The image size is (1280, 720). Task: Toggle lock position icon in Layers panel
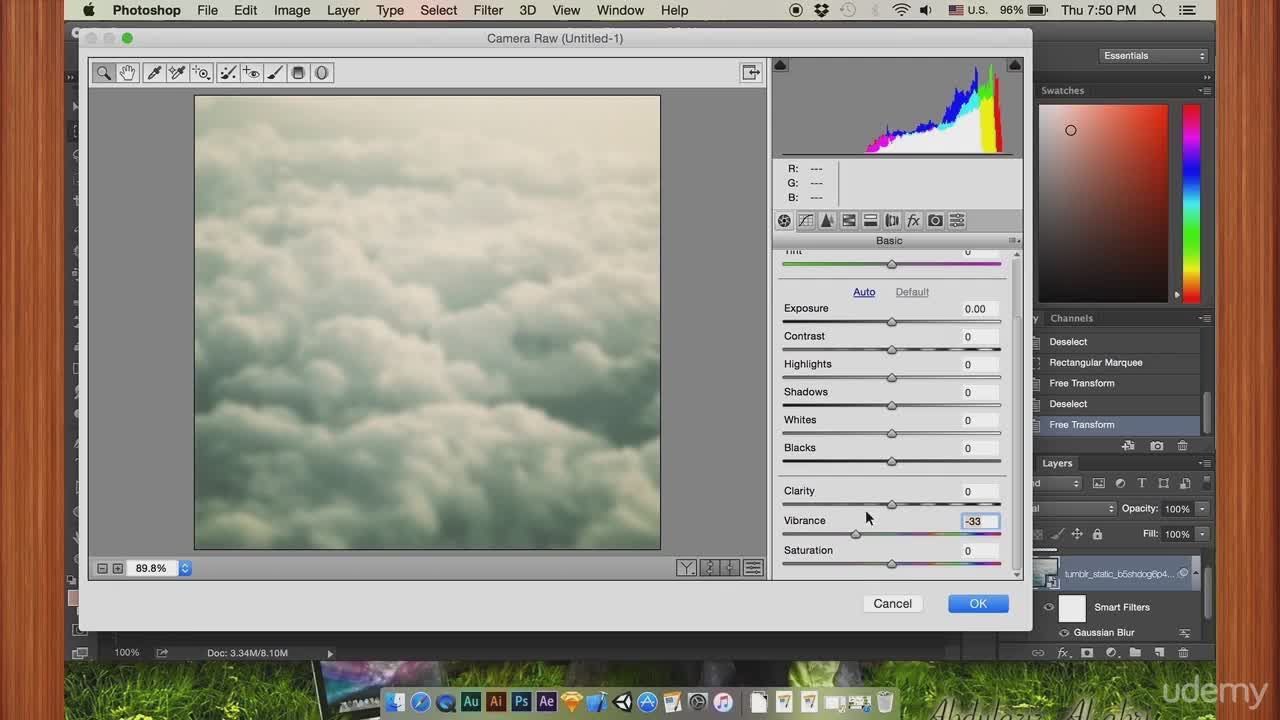(x=1077, y=534)
